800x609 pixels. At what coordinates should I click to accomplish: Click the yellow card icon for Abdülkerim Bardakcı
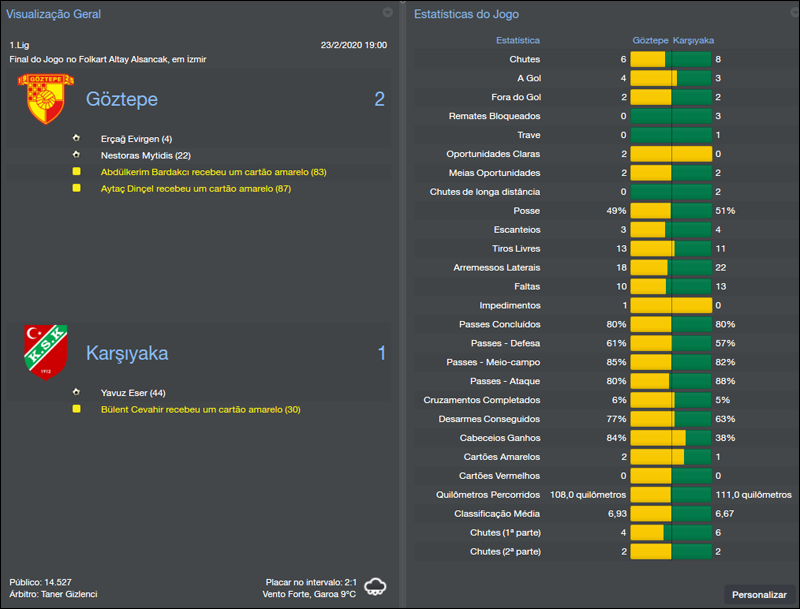pos(76,172)
